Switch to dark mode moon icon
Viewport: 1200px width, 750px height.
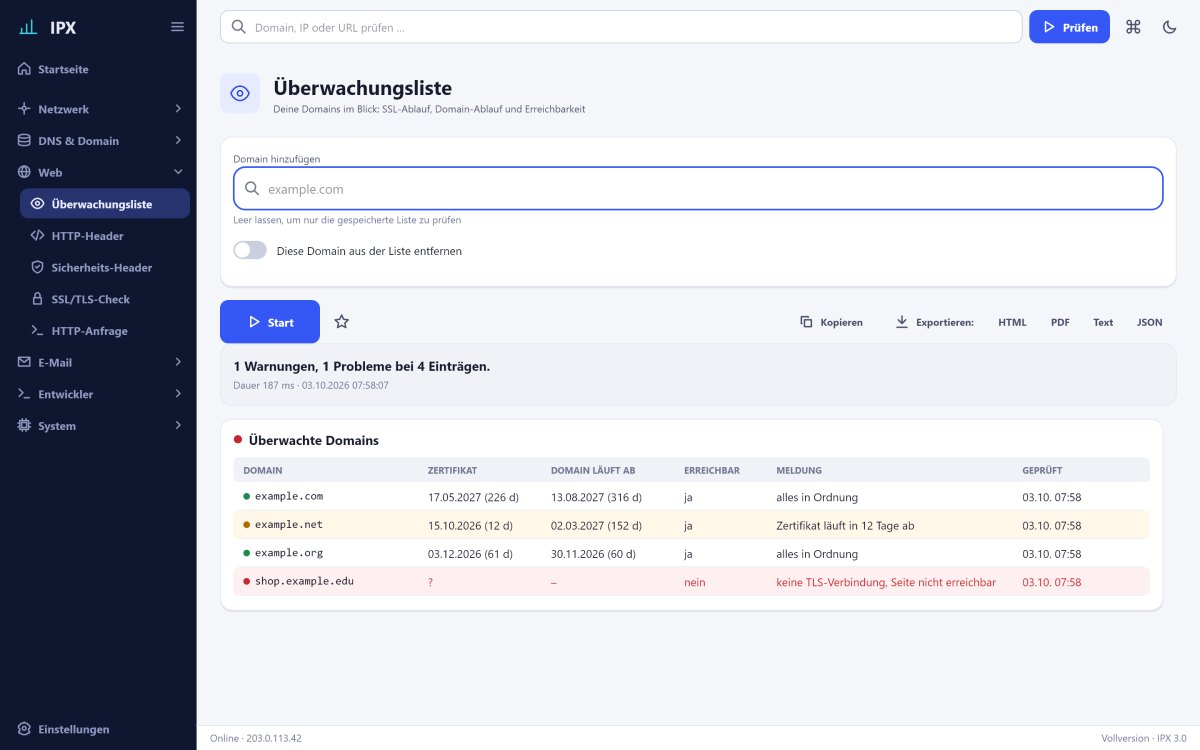click(1169, 27)
